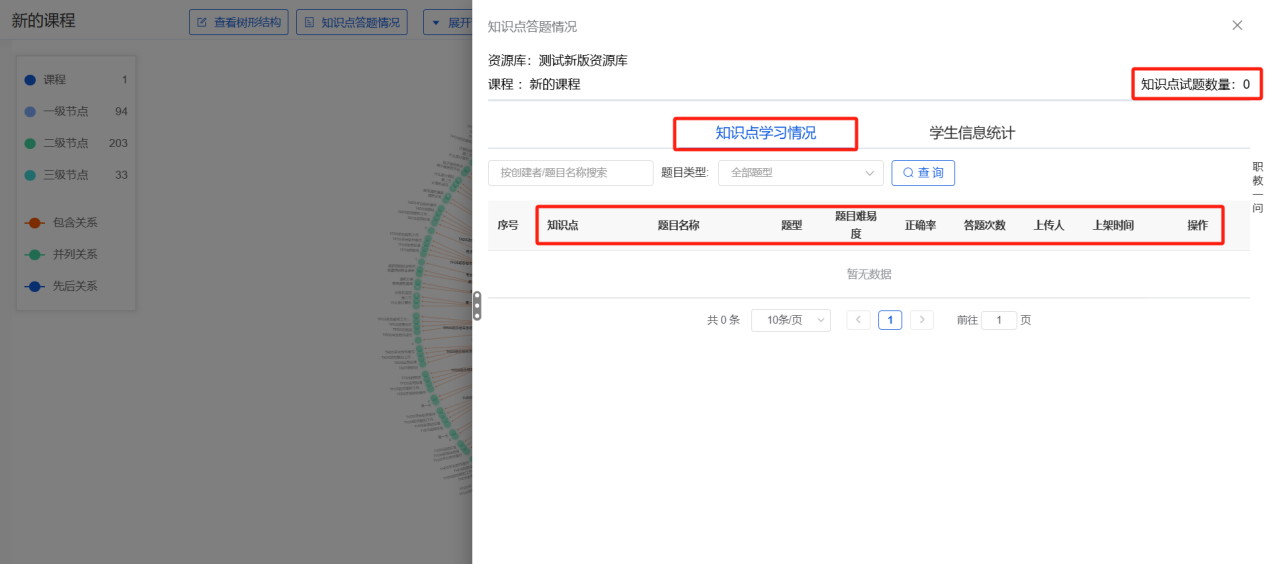
Task: Switch to 知识点学习情况 tab
Action: tap(765, 133)
